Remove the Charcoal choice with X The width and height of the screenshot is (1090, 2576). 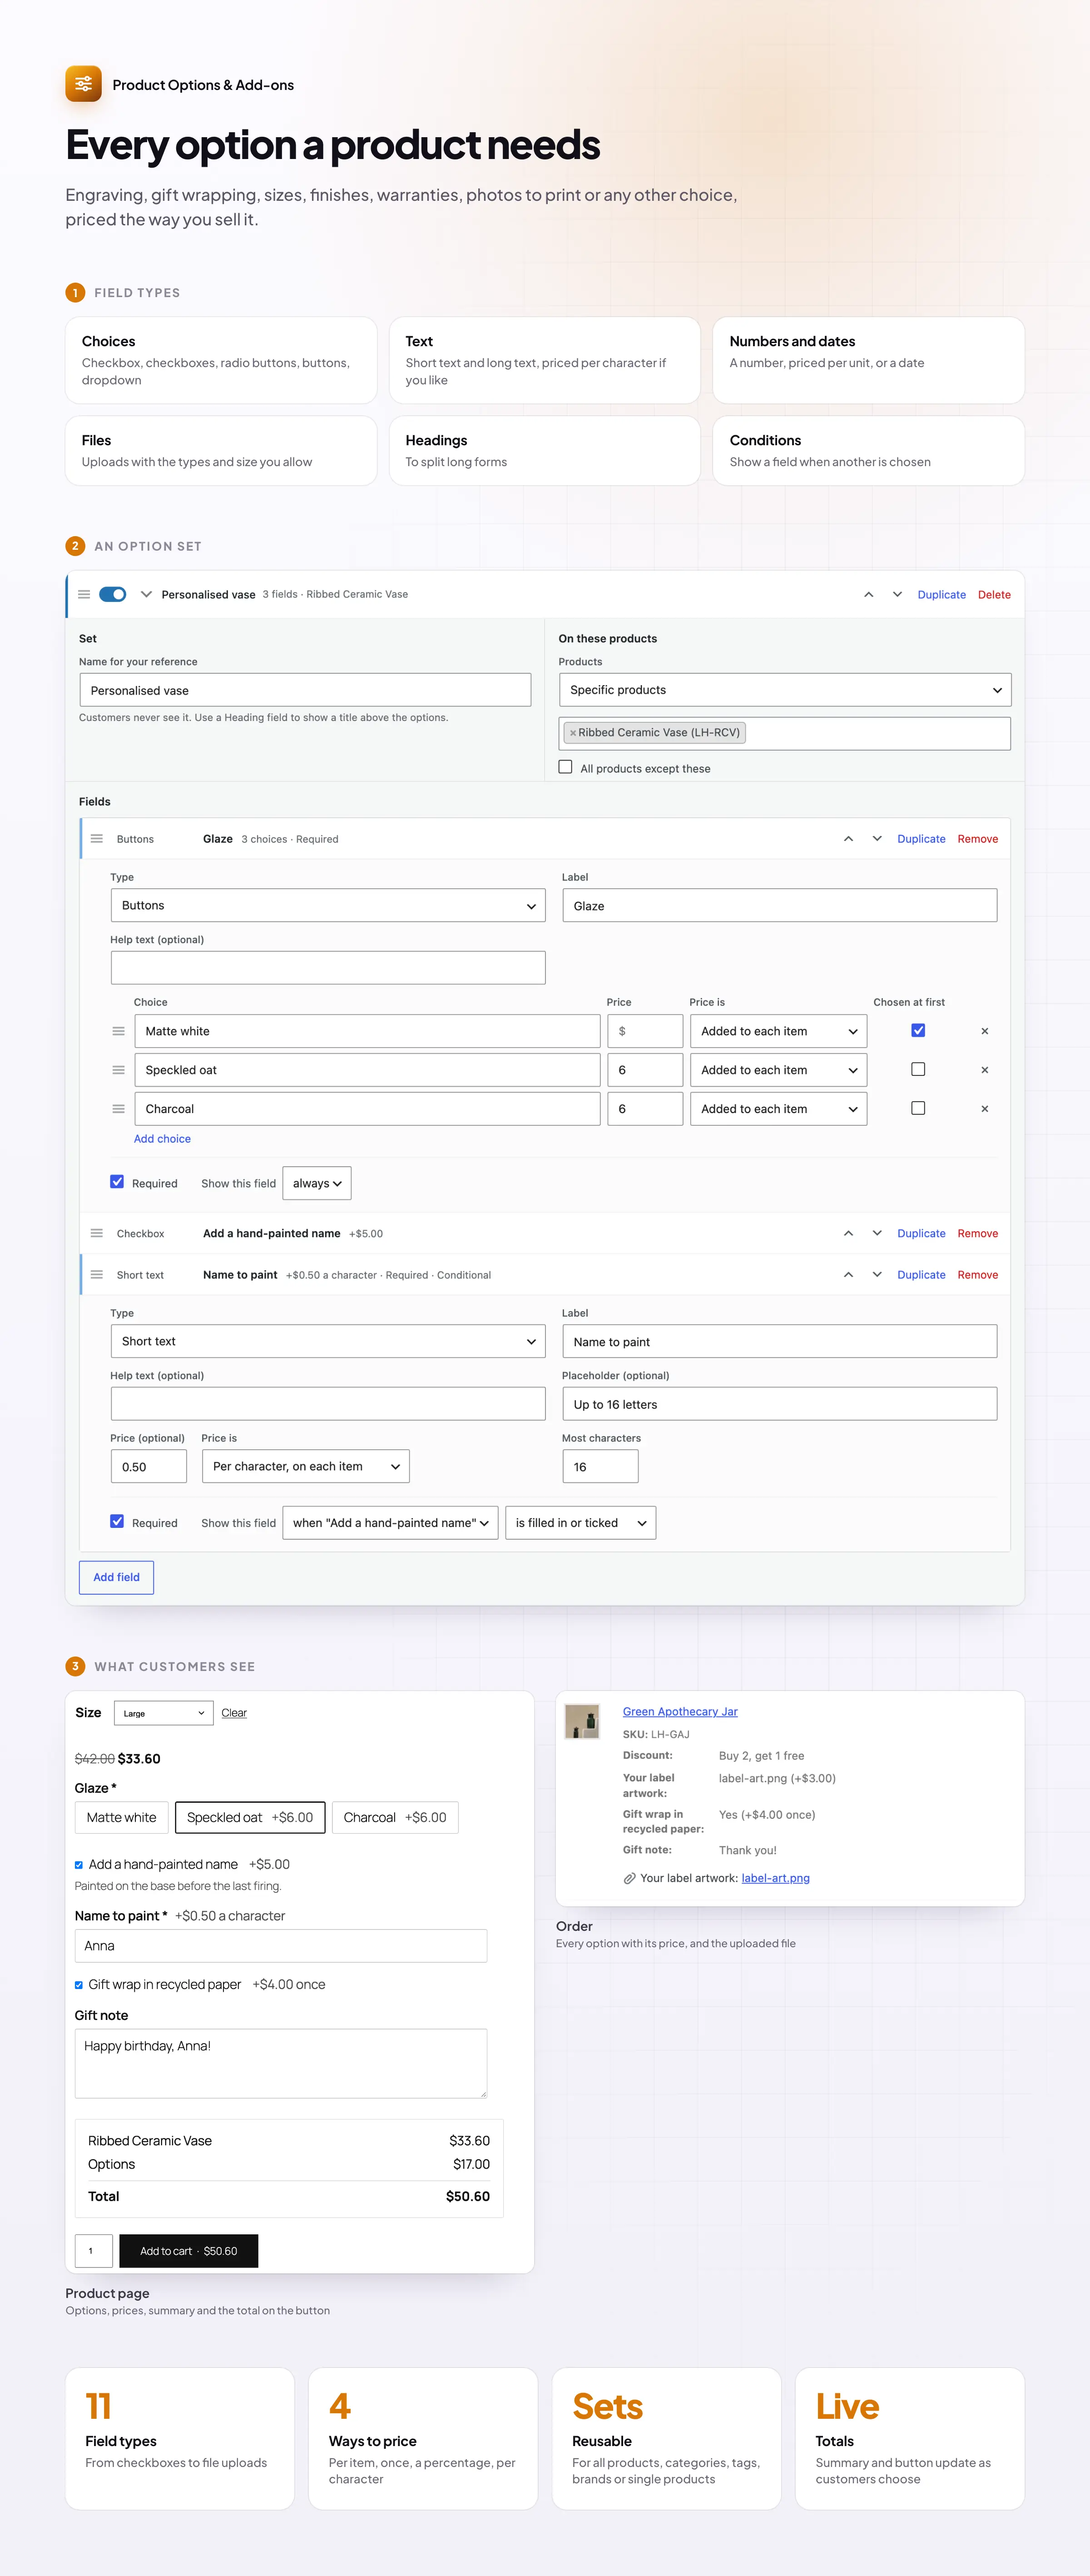click(x=984, y=1109)
